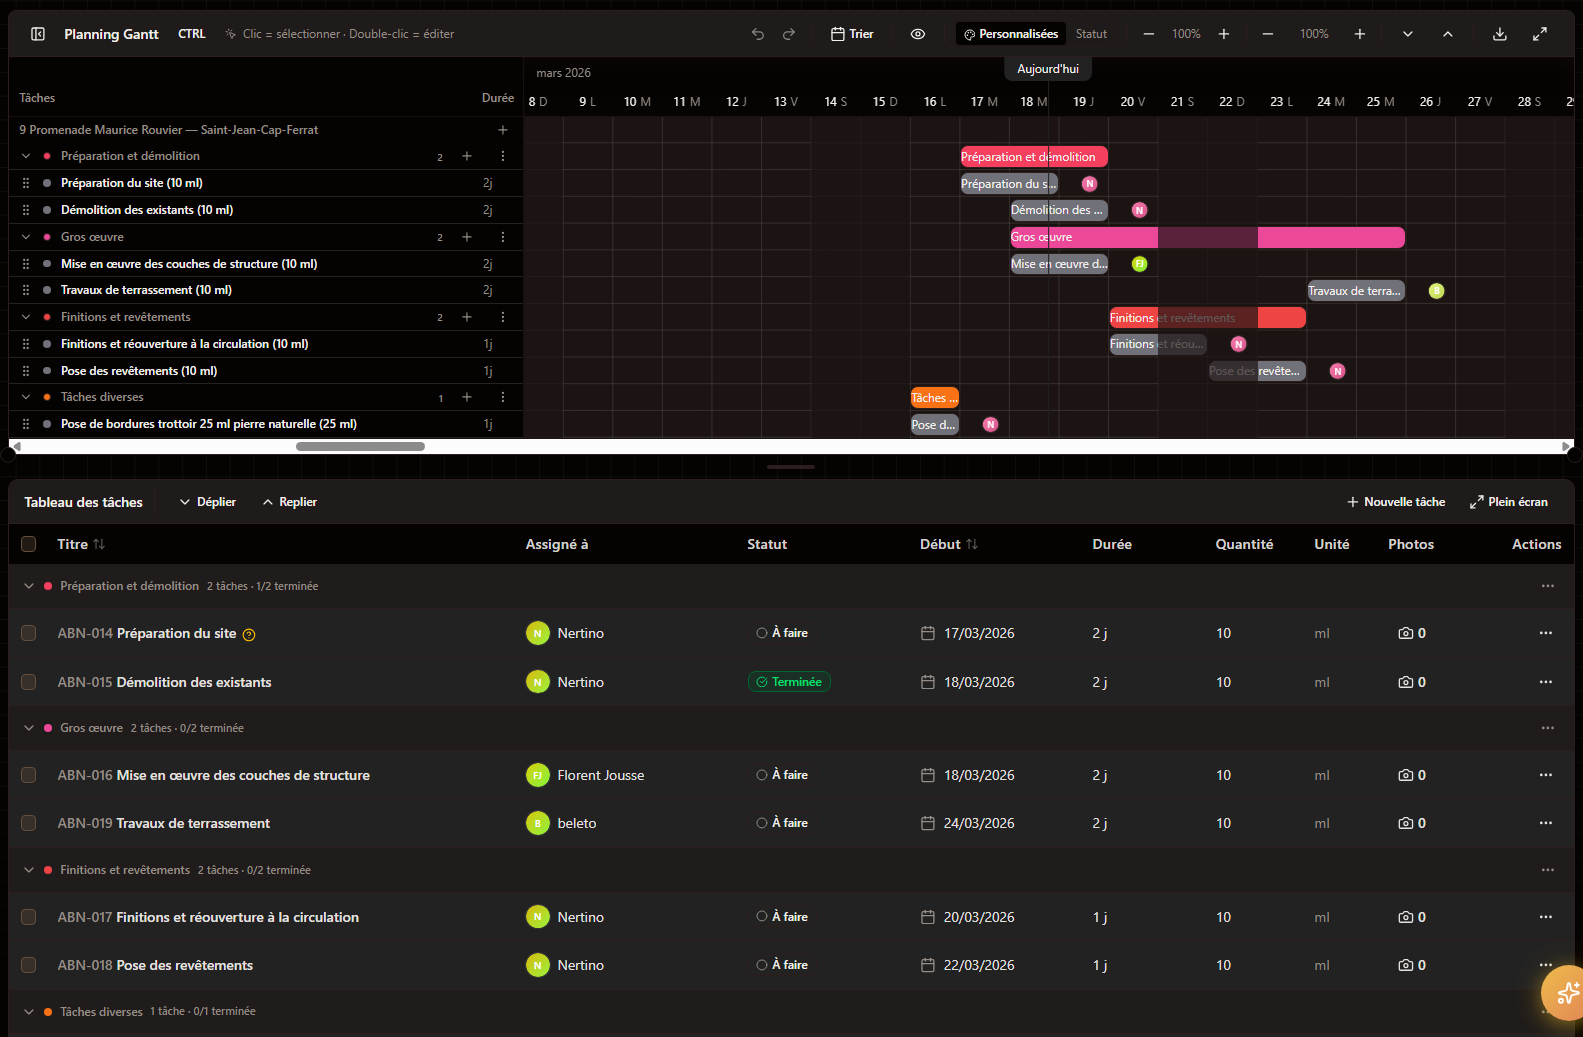This screenshot has width=1583, height=1037.
Task: Open the actions menu for ABN-015 Démolition des existants
Action: [x=1546, y=682]
